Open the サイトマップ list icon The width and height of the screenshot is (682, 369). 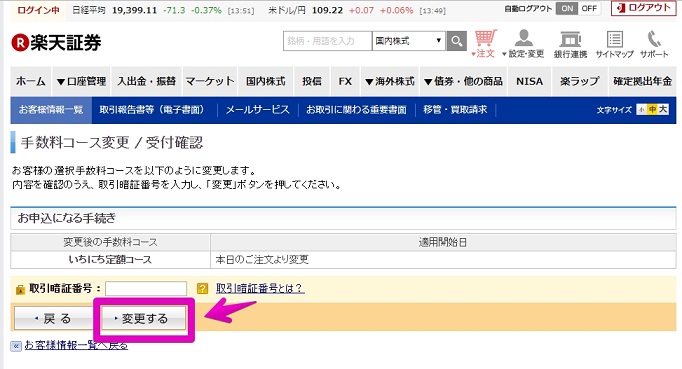coord(615,44)
